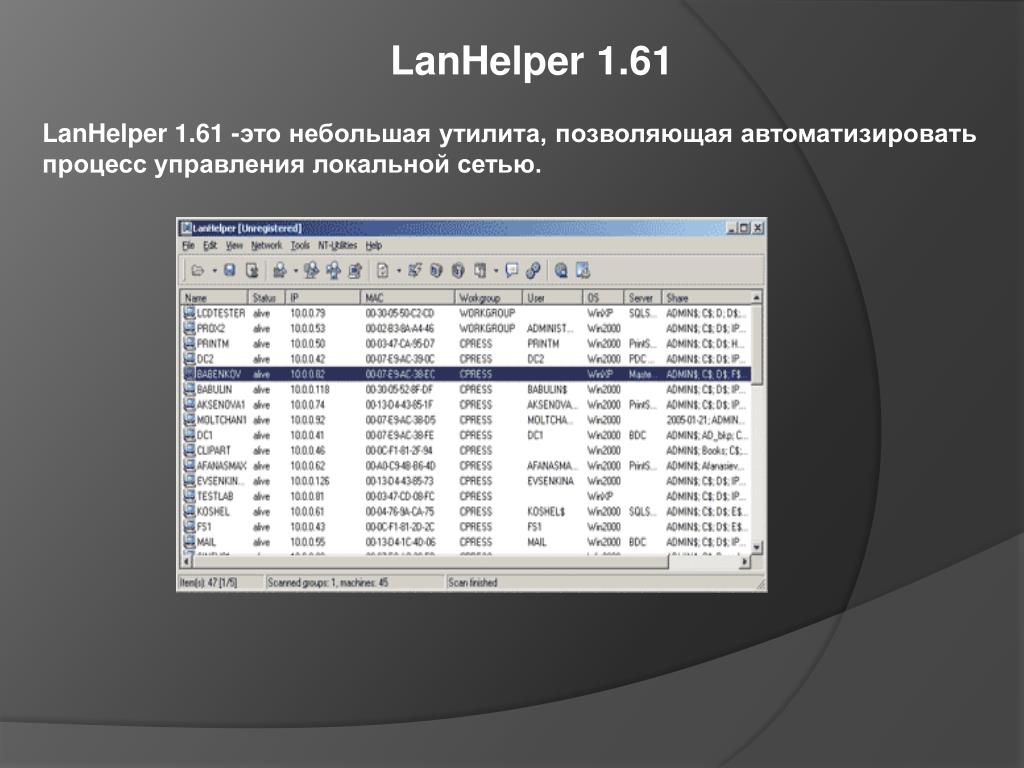
Task: Click the last toolbar icon after globe
Action: pyautogui.click(x=584, y=270)
